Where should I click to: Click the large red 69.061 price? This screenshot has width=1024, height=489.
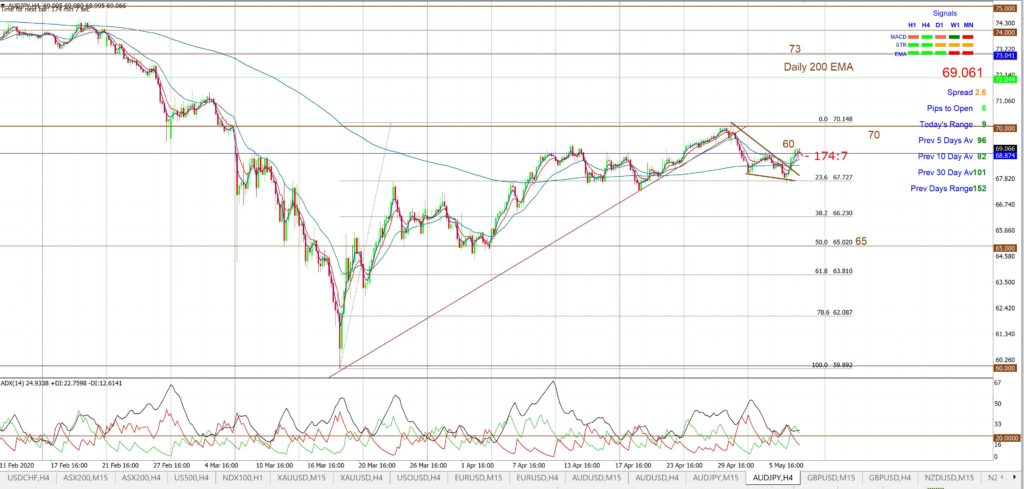963,73
